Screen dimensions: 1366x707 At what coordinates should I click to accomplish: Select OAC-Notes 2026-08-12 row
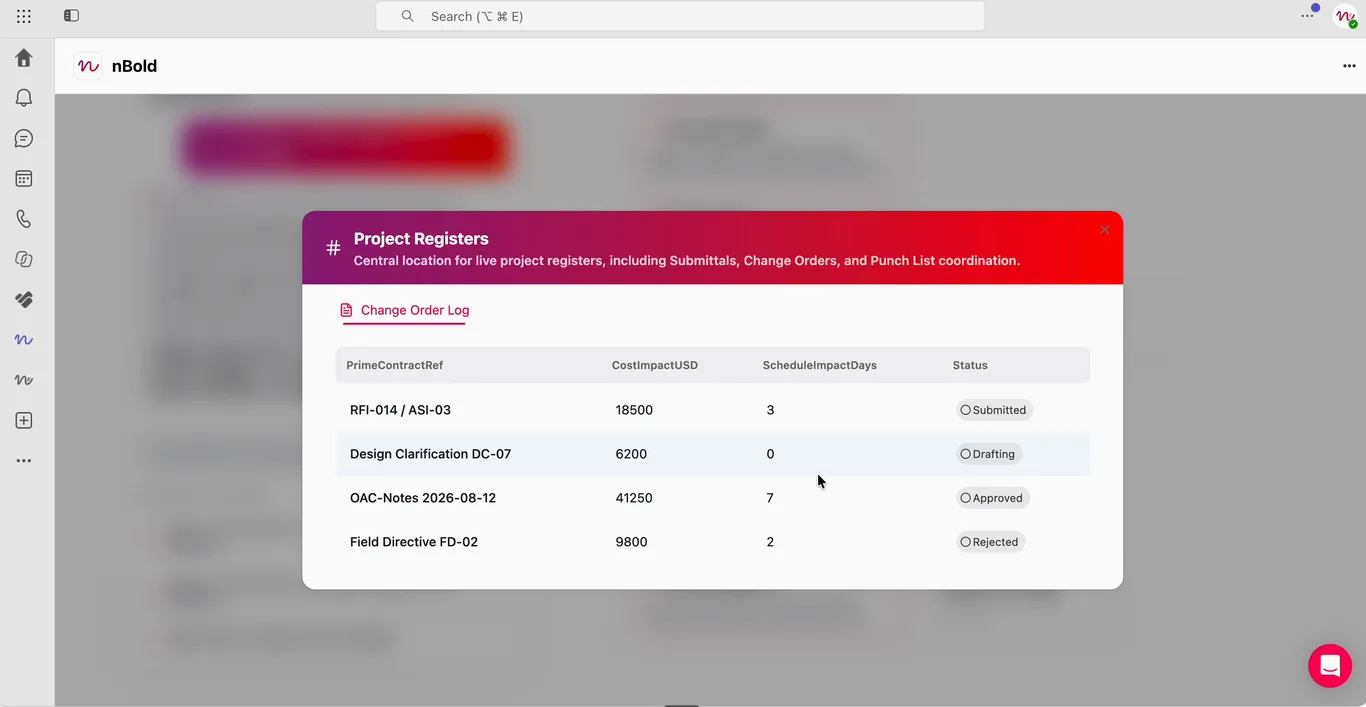[x=712, y=498]
